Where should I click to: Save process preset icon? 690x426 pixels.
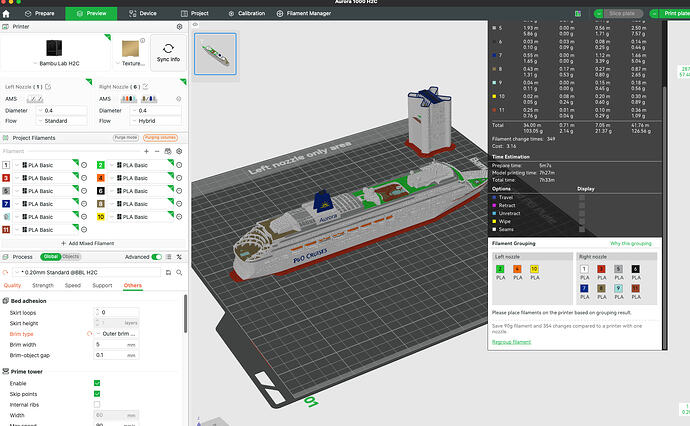pos(168,273)
